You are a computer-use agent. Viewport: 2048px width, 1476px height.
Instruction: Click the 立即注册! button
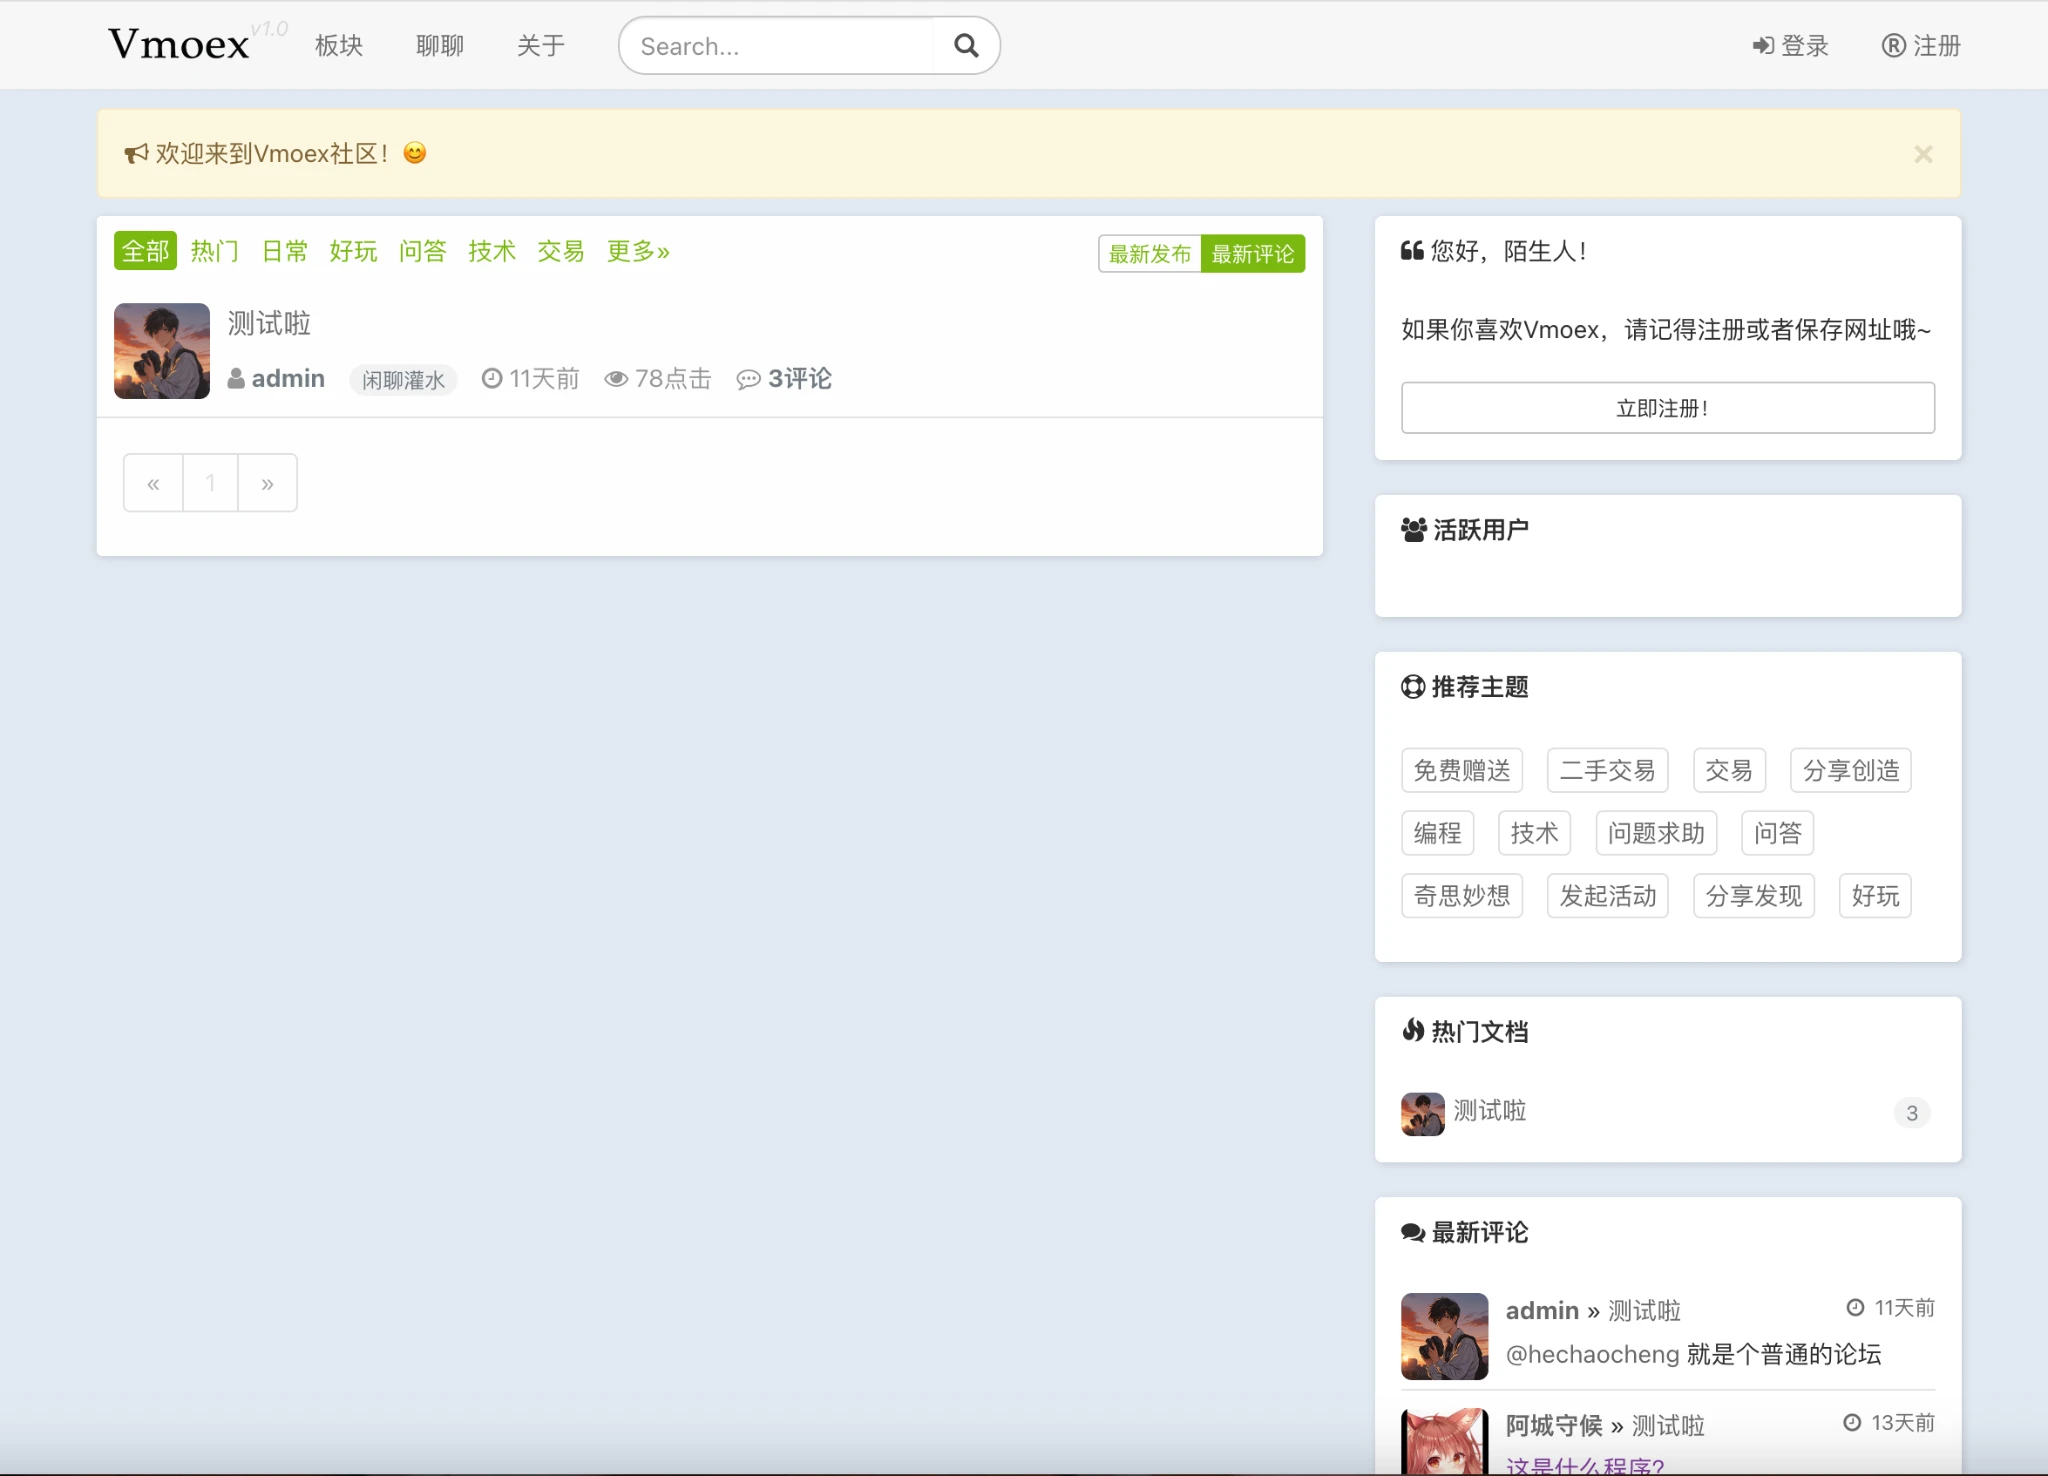(1667, 408)
